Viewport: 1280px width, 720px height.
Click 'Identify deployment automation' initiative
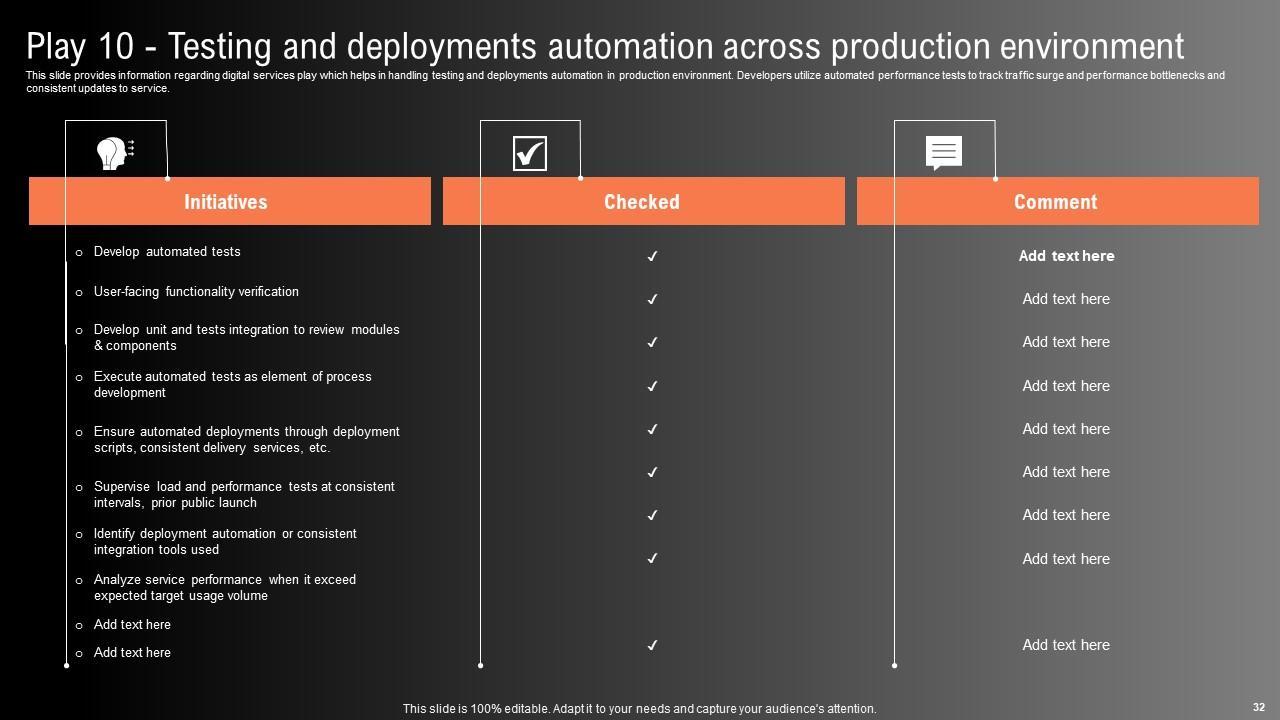coord(225,542)
